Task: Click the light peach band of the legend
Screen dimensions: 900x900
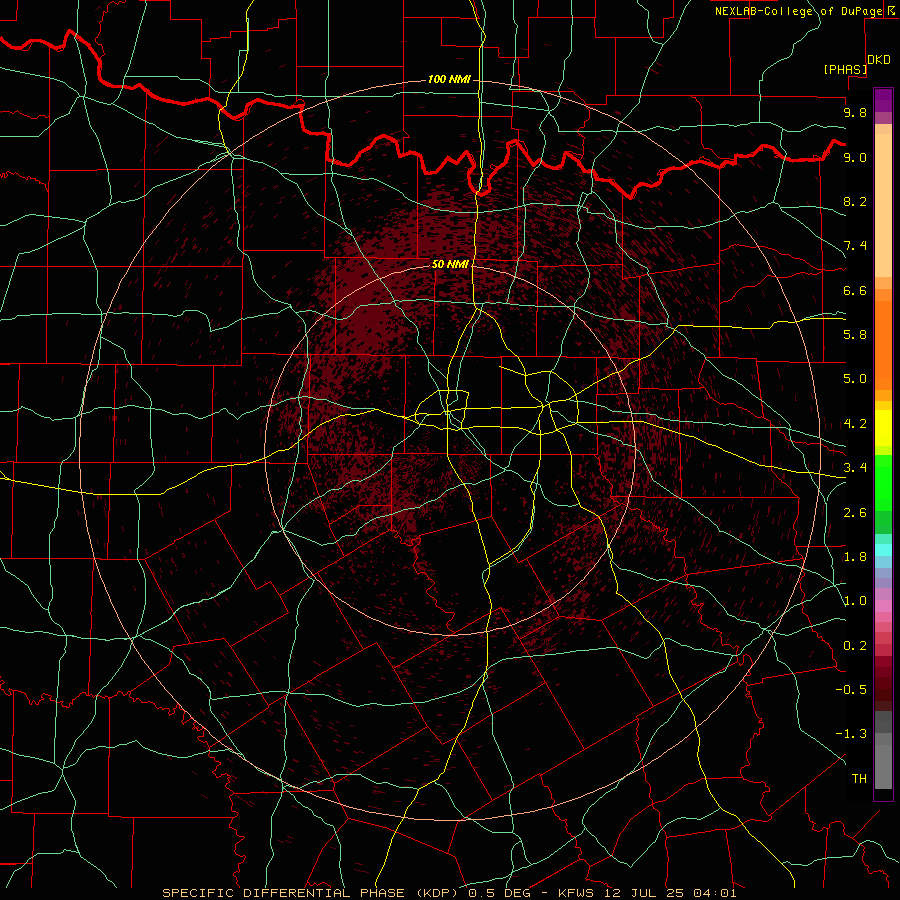Action: click(x=883, y=205)
